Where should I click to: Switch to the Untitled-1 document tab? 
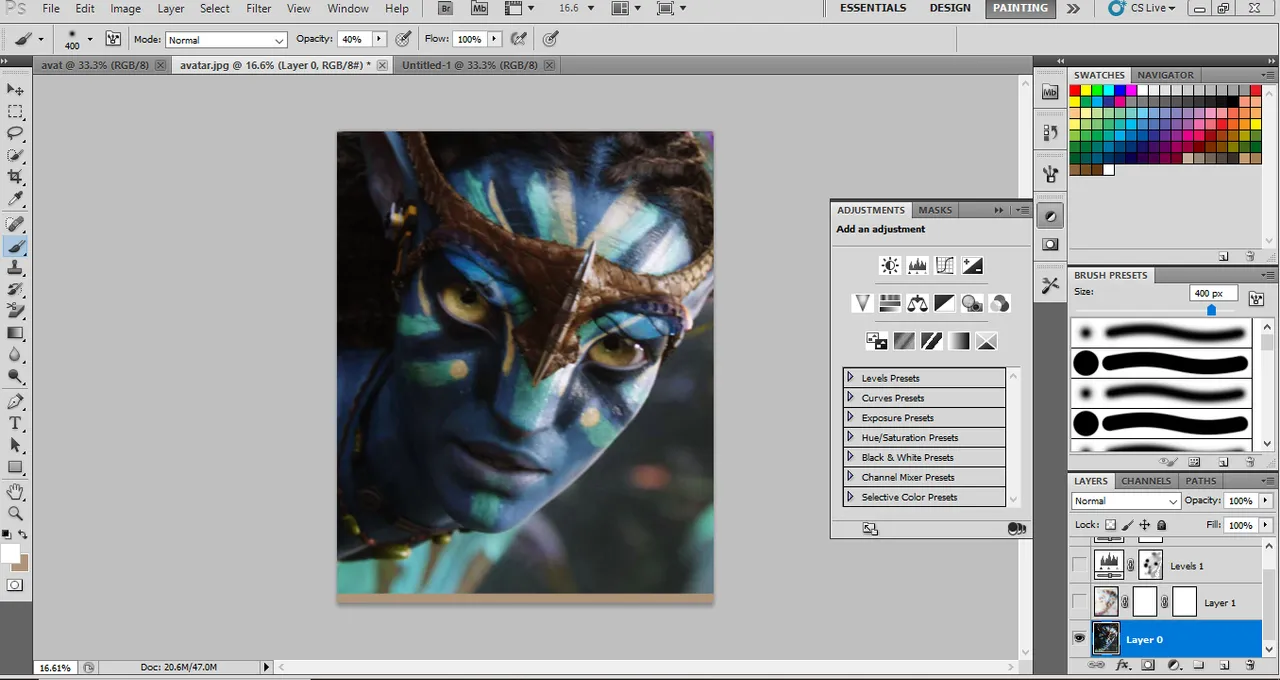coord(471,65)
